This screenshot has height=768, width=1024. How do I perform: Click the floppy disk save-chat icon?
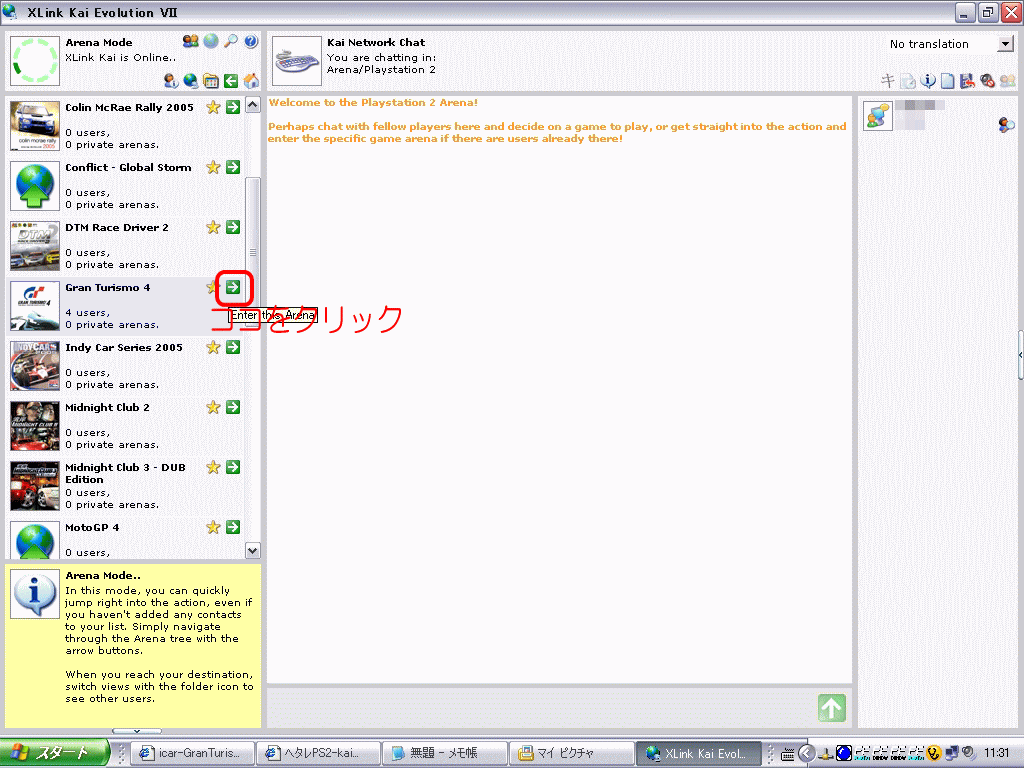pos(967,80)
